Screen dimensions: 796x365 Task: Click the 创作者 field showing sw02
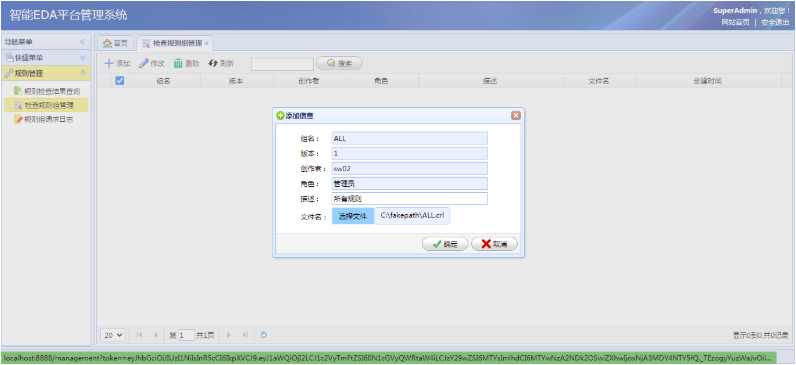tap(410, 169)
